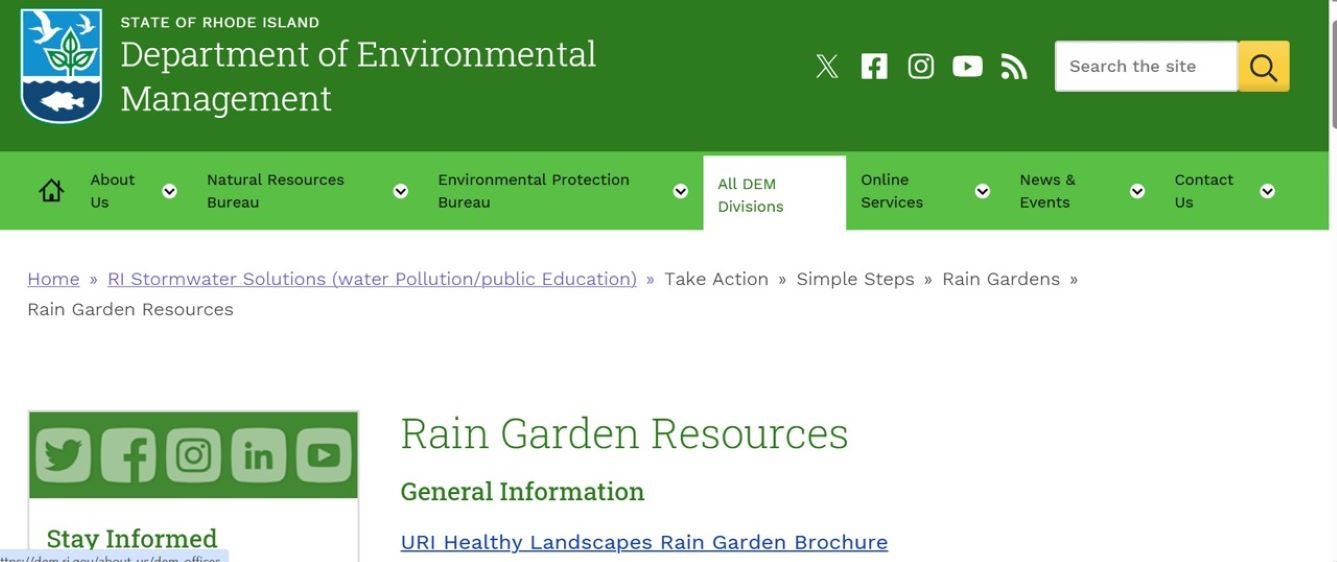Open the sidebar Twitter bird icon
This screenshot has width=1337, height=562.
63,456
